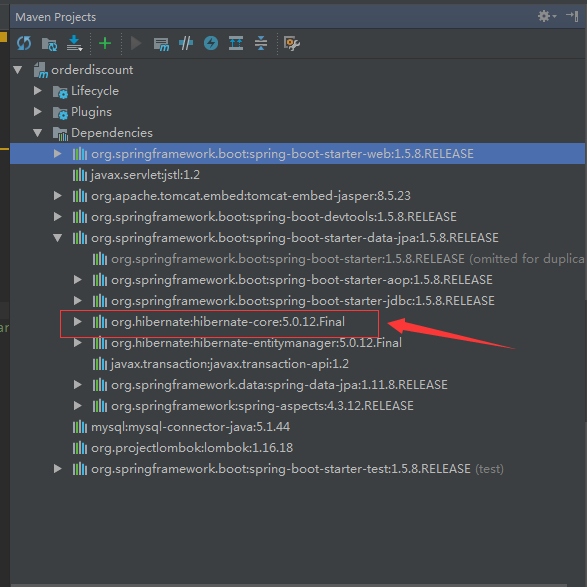Expand hibernate-core 5.0.12.Final dependency
587x587 pixels.
77,322
